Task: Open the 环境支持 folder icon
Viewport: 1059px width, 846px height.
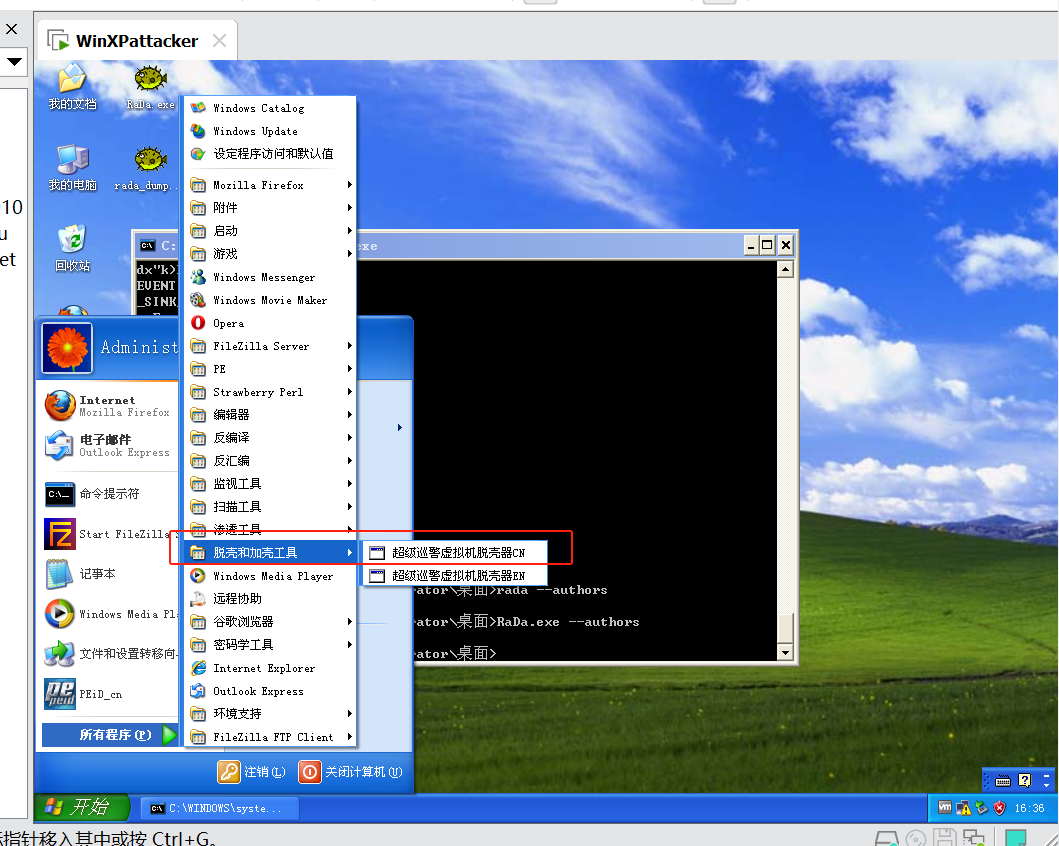Action: point(198,714)
